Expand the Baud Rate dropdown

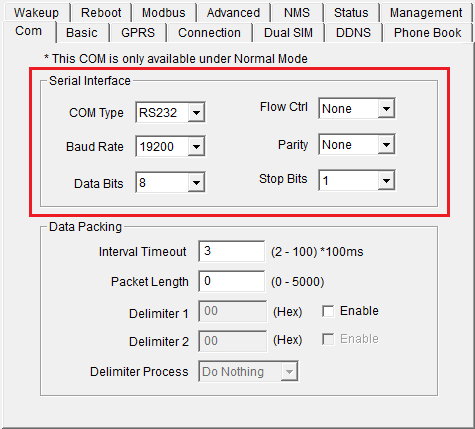tap(170, 146)
